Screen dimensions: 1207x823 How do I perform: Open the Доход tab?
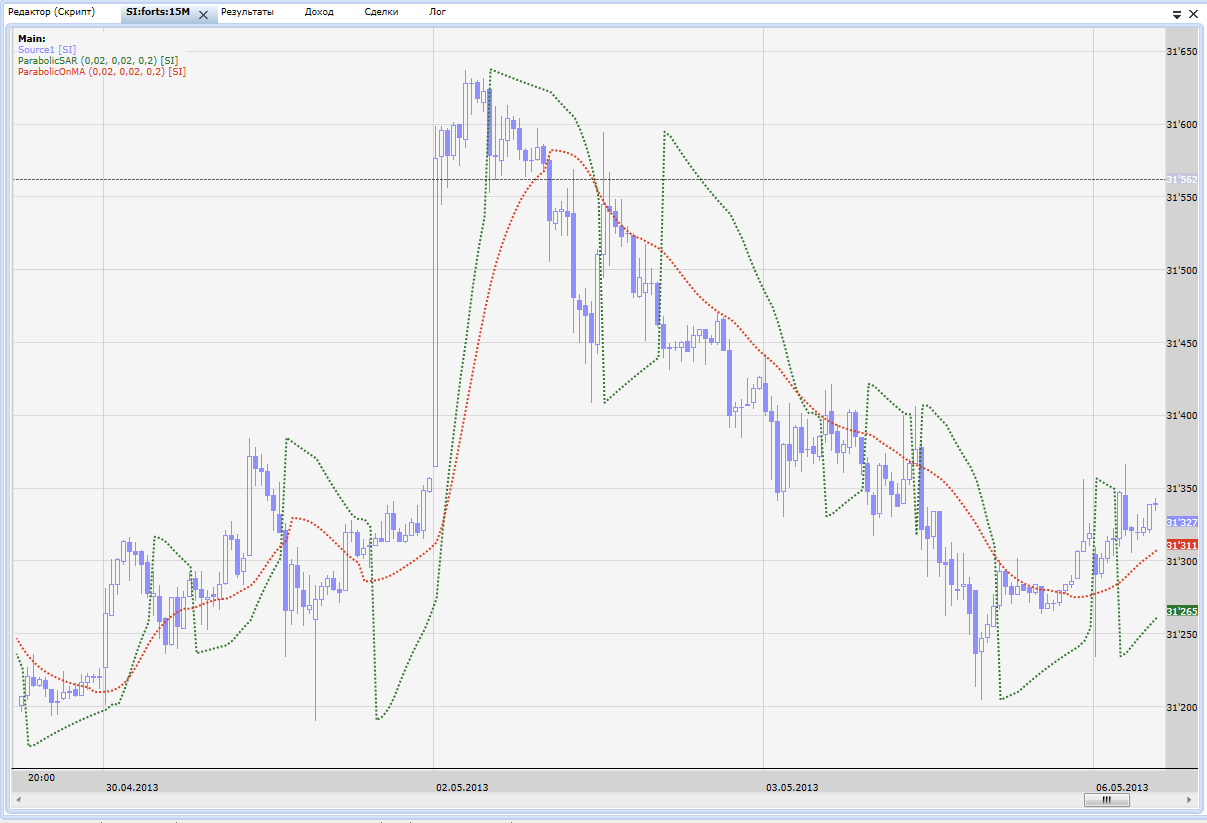[x=319, y=12]
